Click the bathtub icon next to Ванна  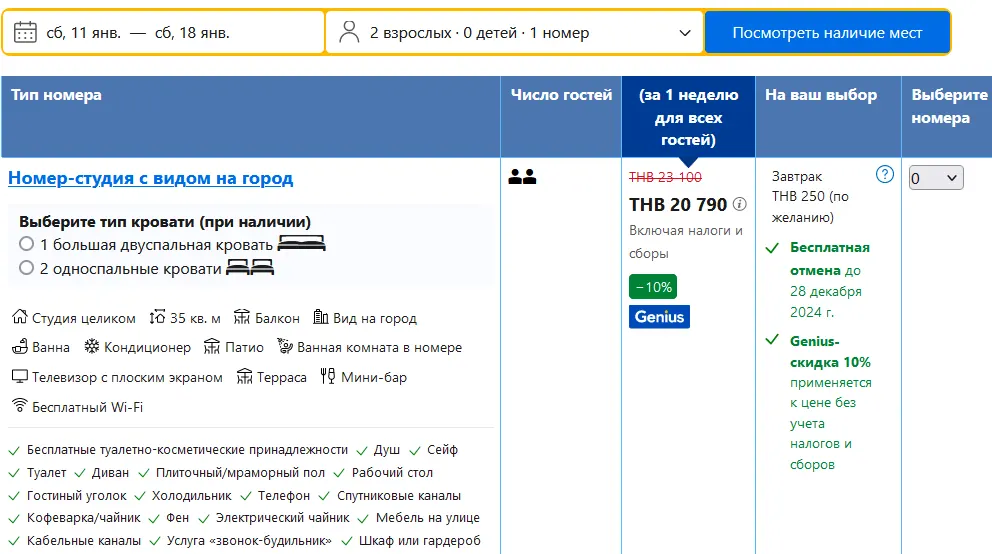(x=19, y=347)
